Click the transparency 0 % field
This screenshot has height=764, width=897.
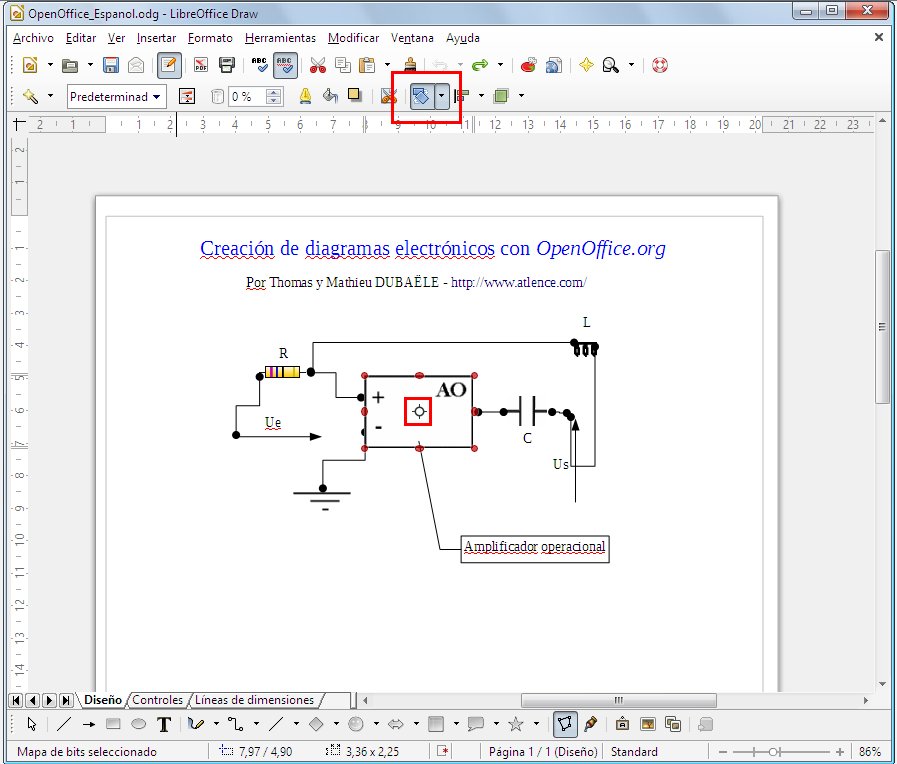click(247, 97)
